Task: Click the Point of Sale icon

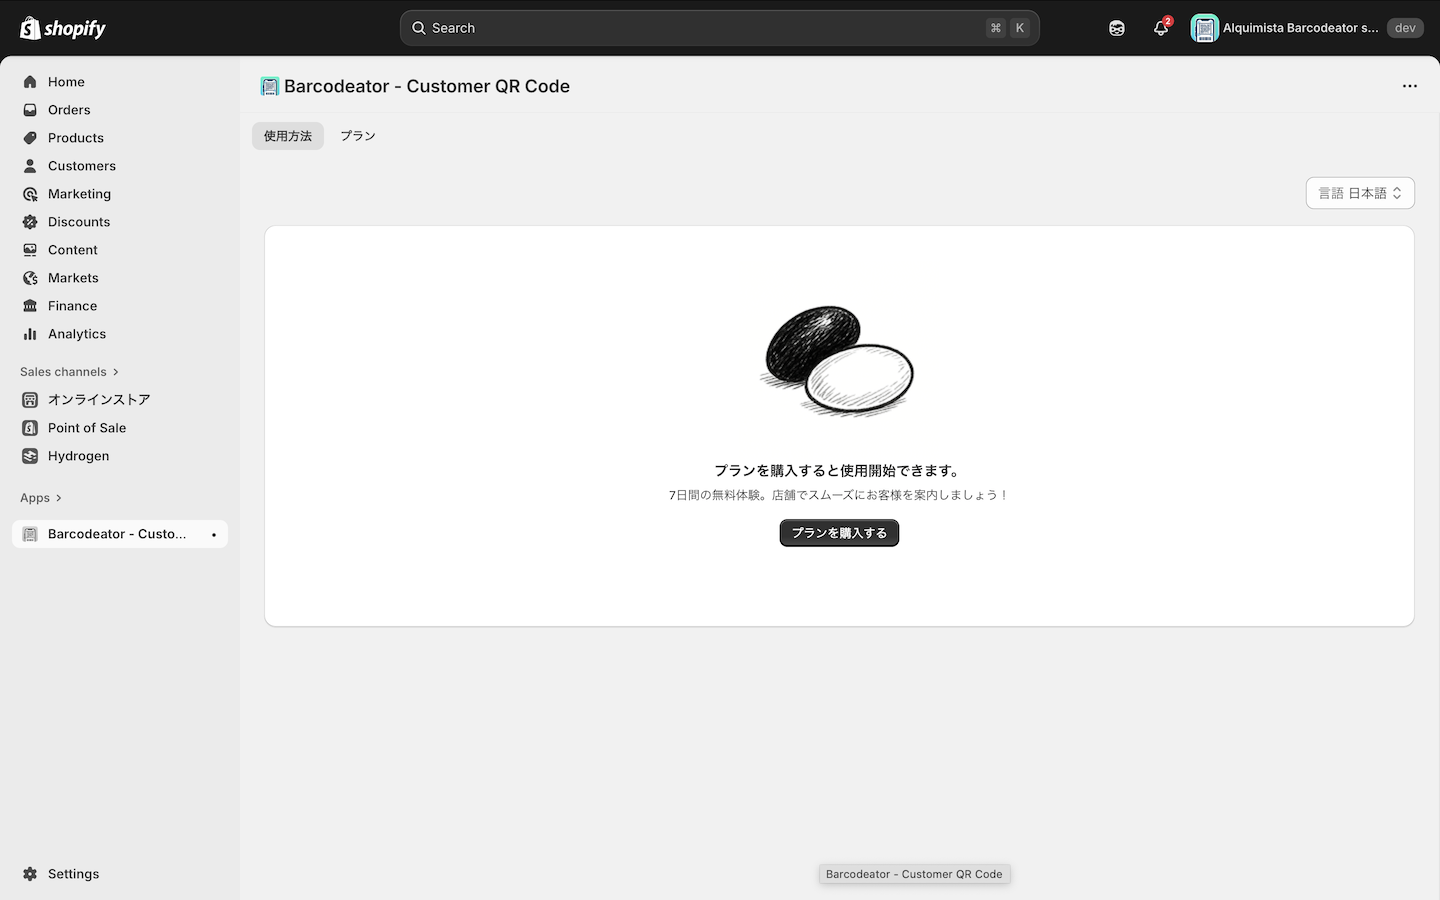Action: click(30, 428)
